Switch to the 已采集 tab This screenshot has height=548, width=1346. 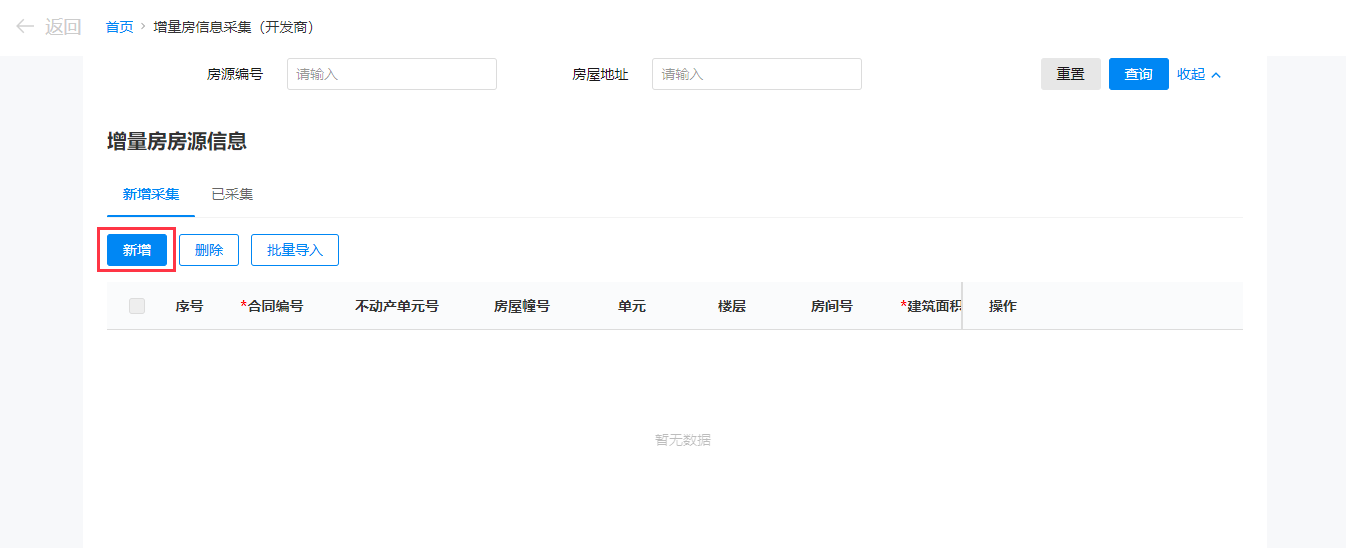click(x=232, y=194)
